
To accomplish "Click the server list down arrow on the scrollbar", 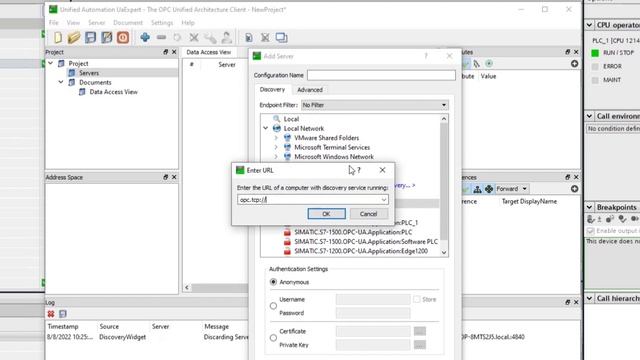I will coord(444,253).
